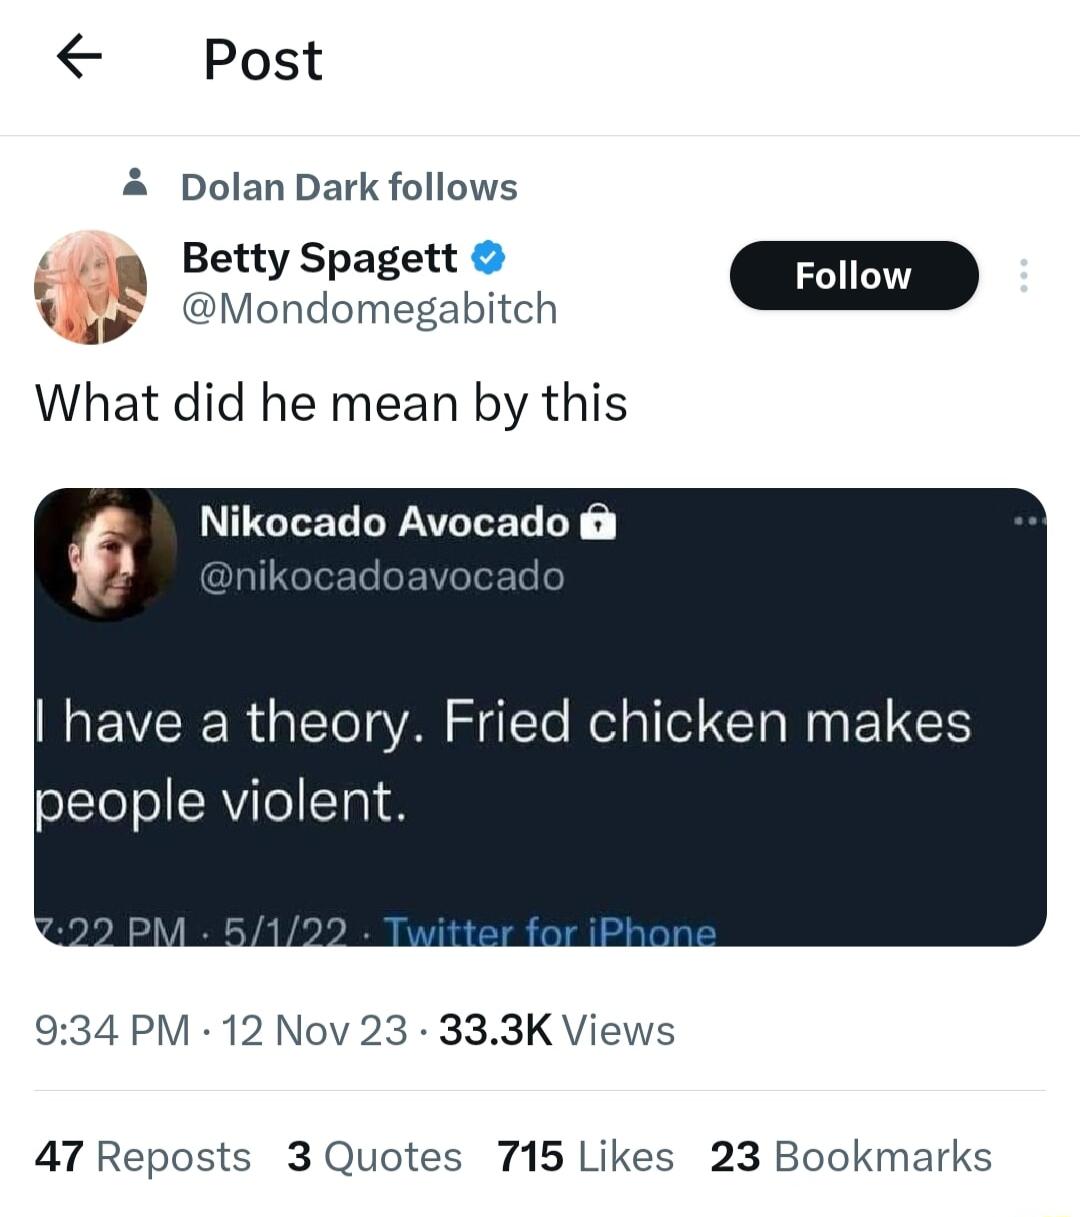Click the Follow button

pyautogui.click(x=853, y=276)
